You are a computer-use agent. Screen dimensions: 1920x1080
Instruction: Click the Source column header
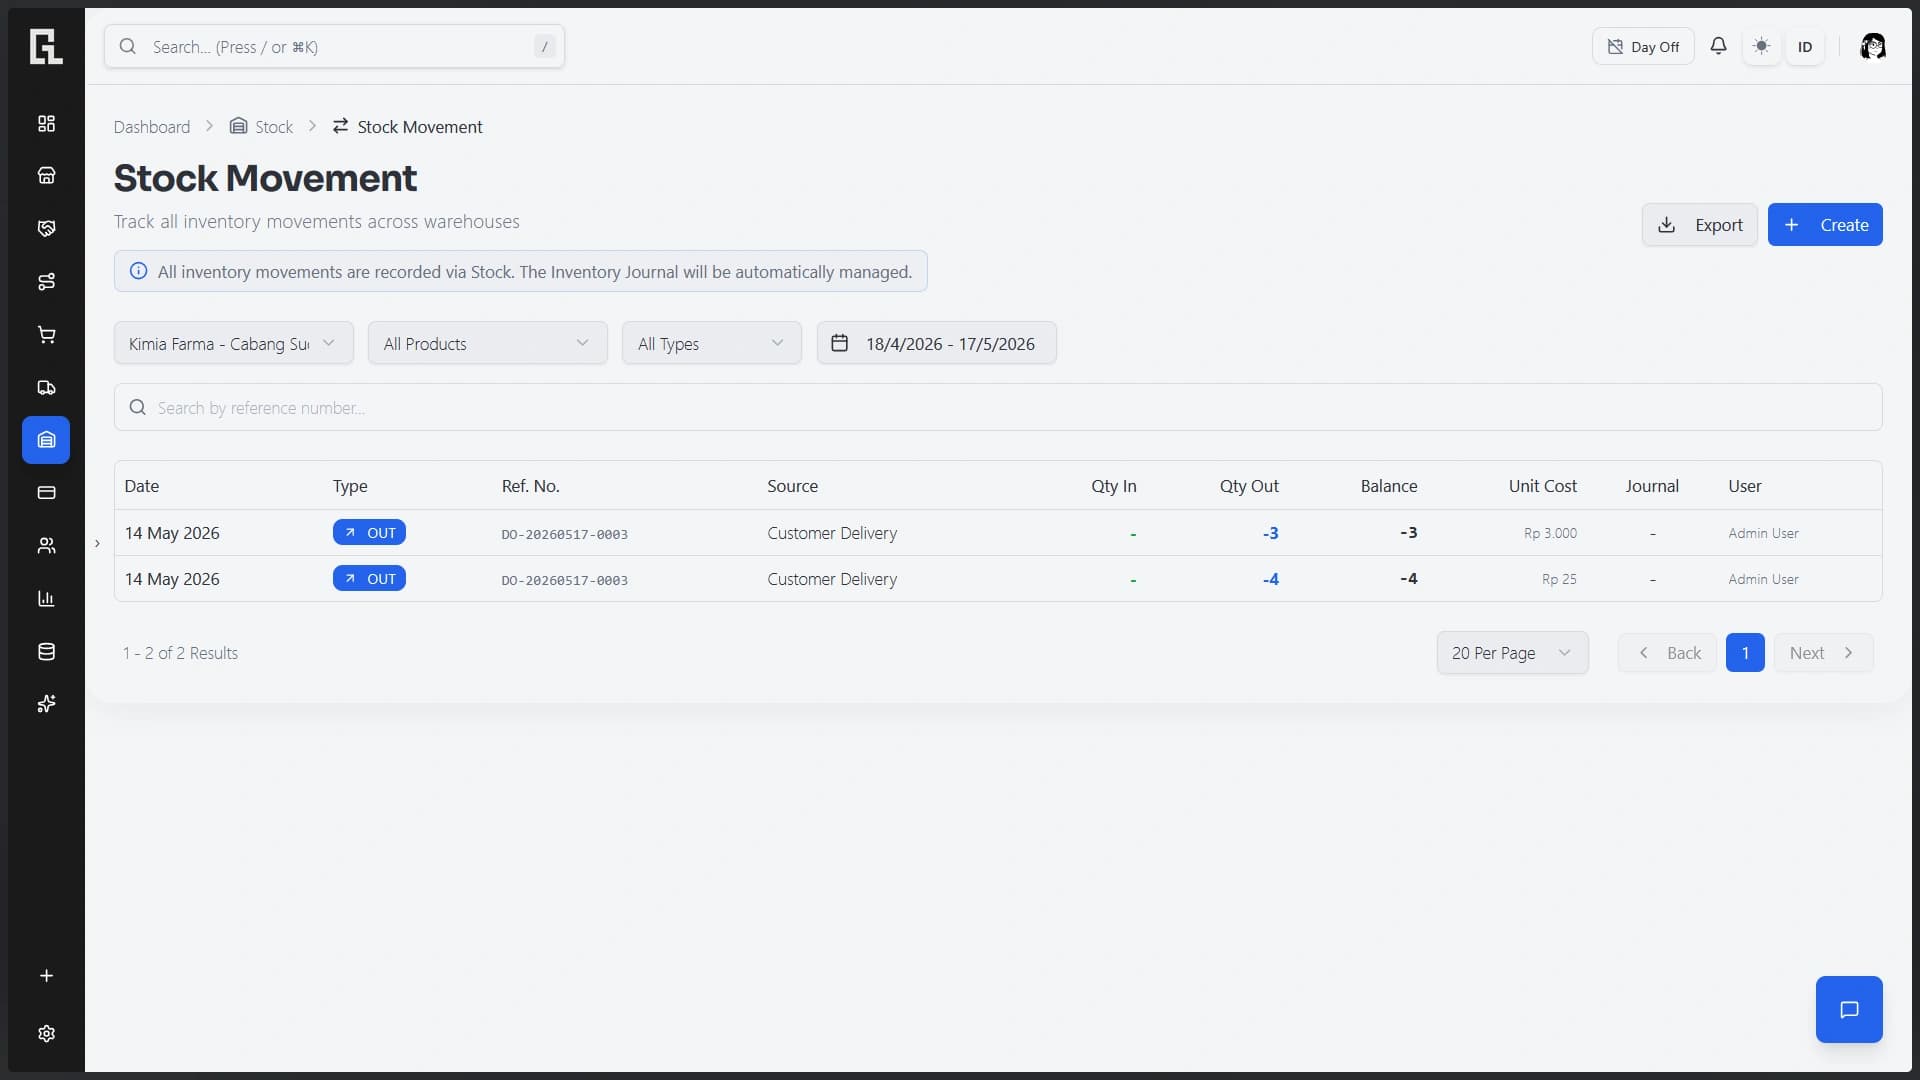click(x=792, y=486)
